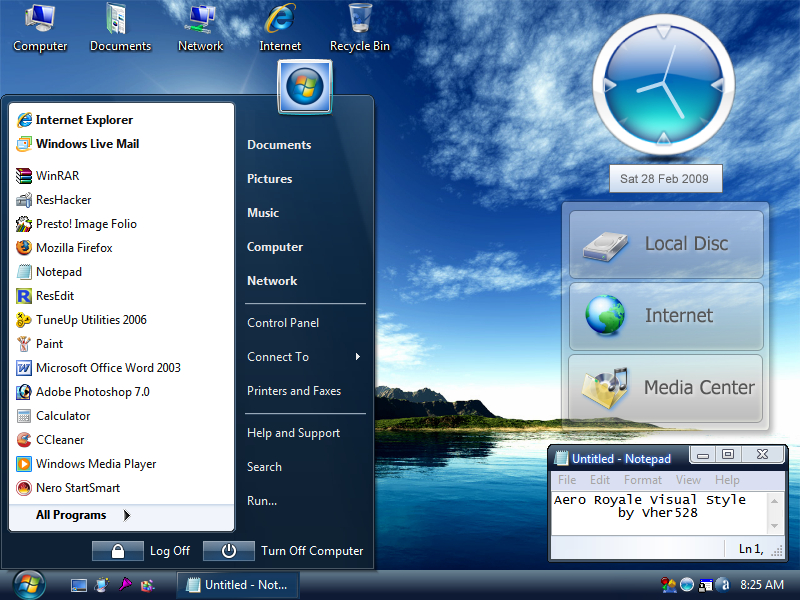The width and height of the screenshot is (800, 600).
Task: Click the TuneUp Utilities 2006 icon
Action: [x=24, y=319]
